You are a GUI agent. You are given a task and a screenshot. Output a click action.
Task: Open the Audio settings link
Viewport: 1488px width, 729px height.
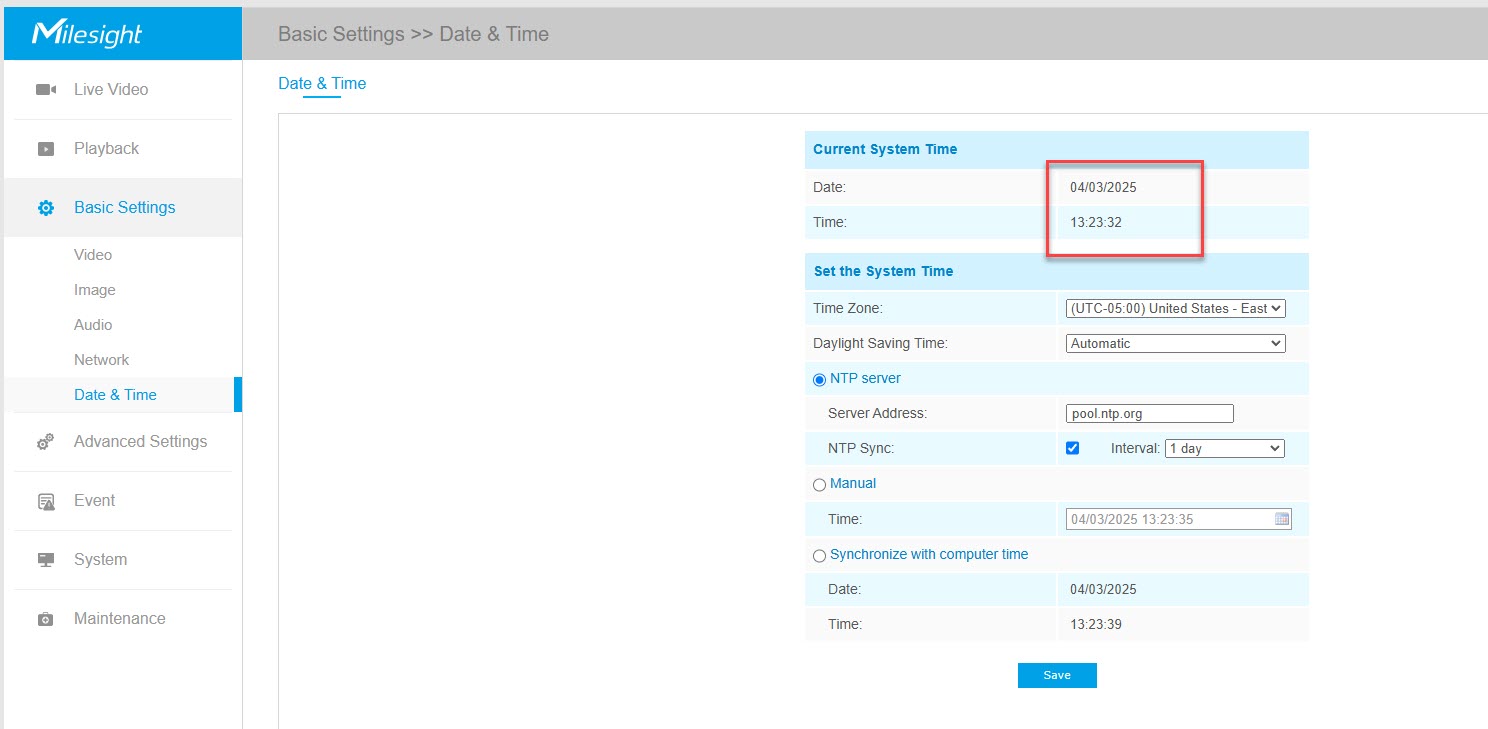93,324
